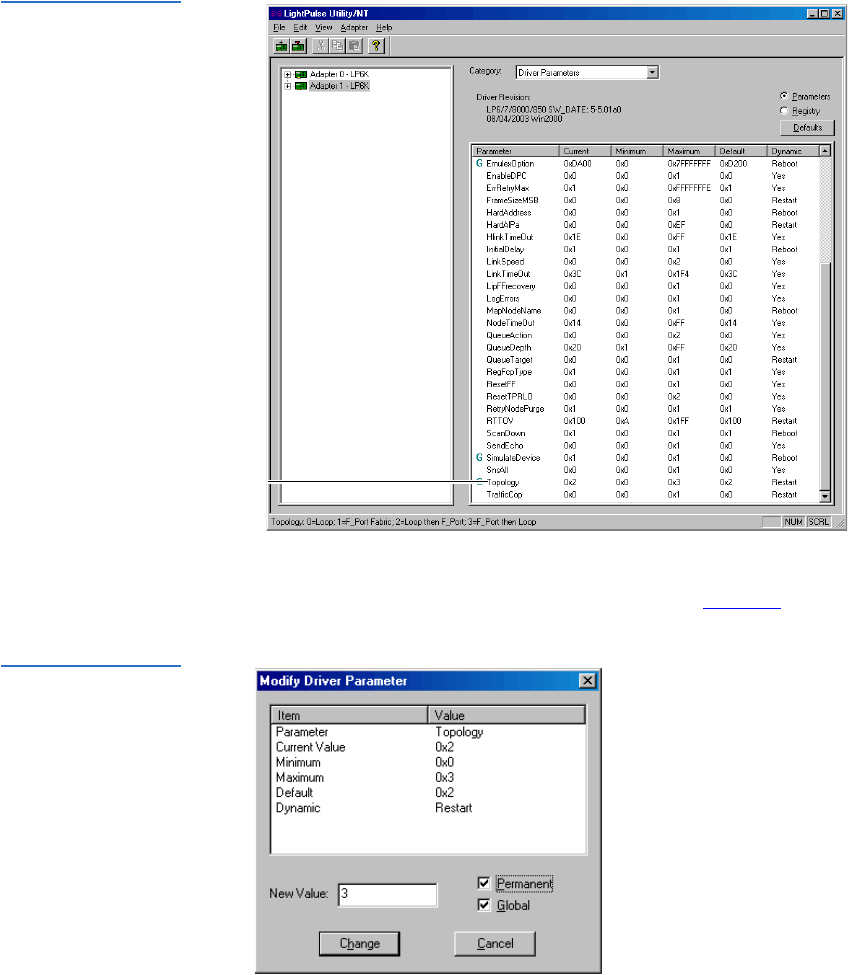Select the LinkSpeed parameter row

tap(645, 262)
